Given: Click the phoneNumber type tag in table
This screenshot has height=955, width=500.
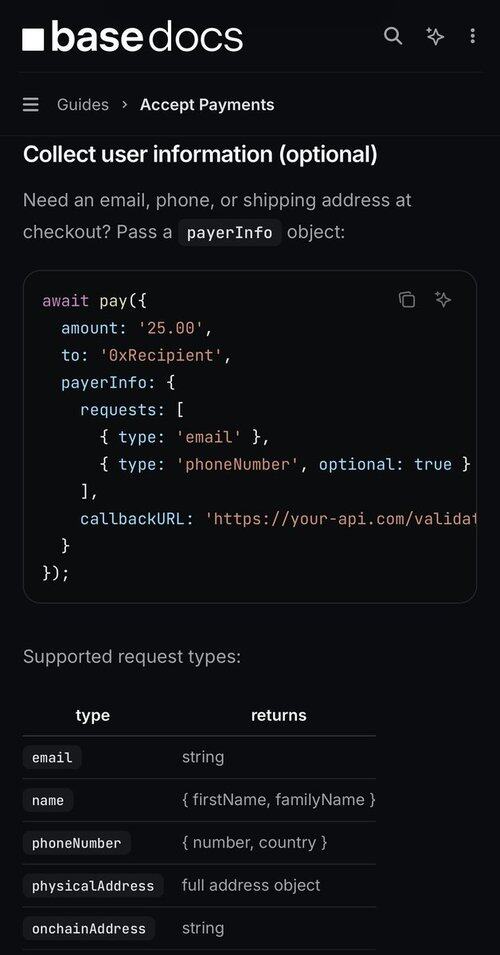Looking at the screenshot, I should click(x=77, y=843).
